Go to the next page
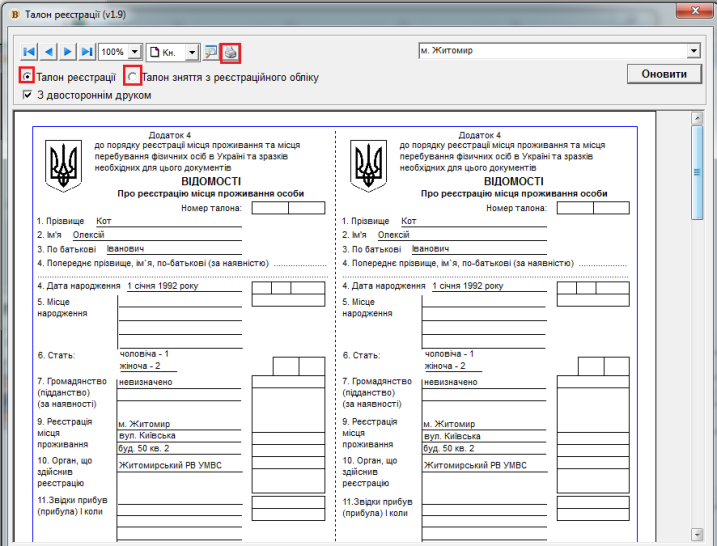 point(68,51)
